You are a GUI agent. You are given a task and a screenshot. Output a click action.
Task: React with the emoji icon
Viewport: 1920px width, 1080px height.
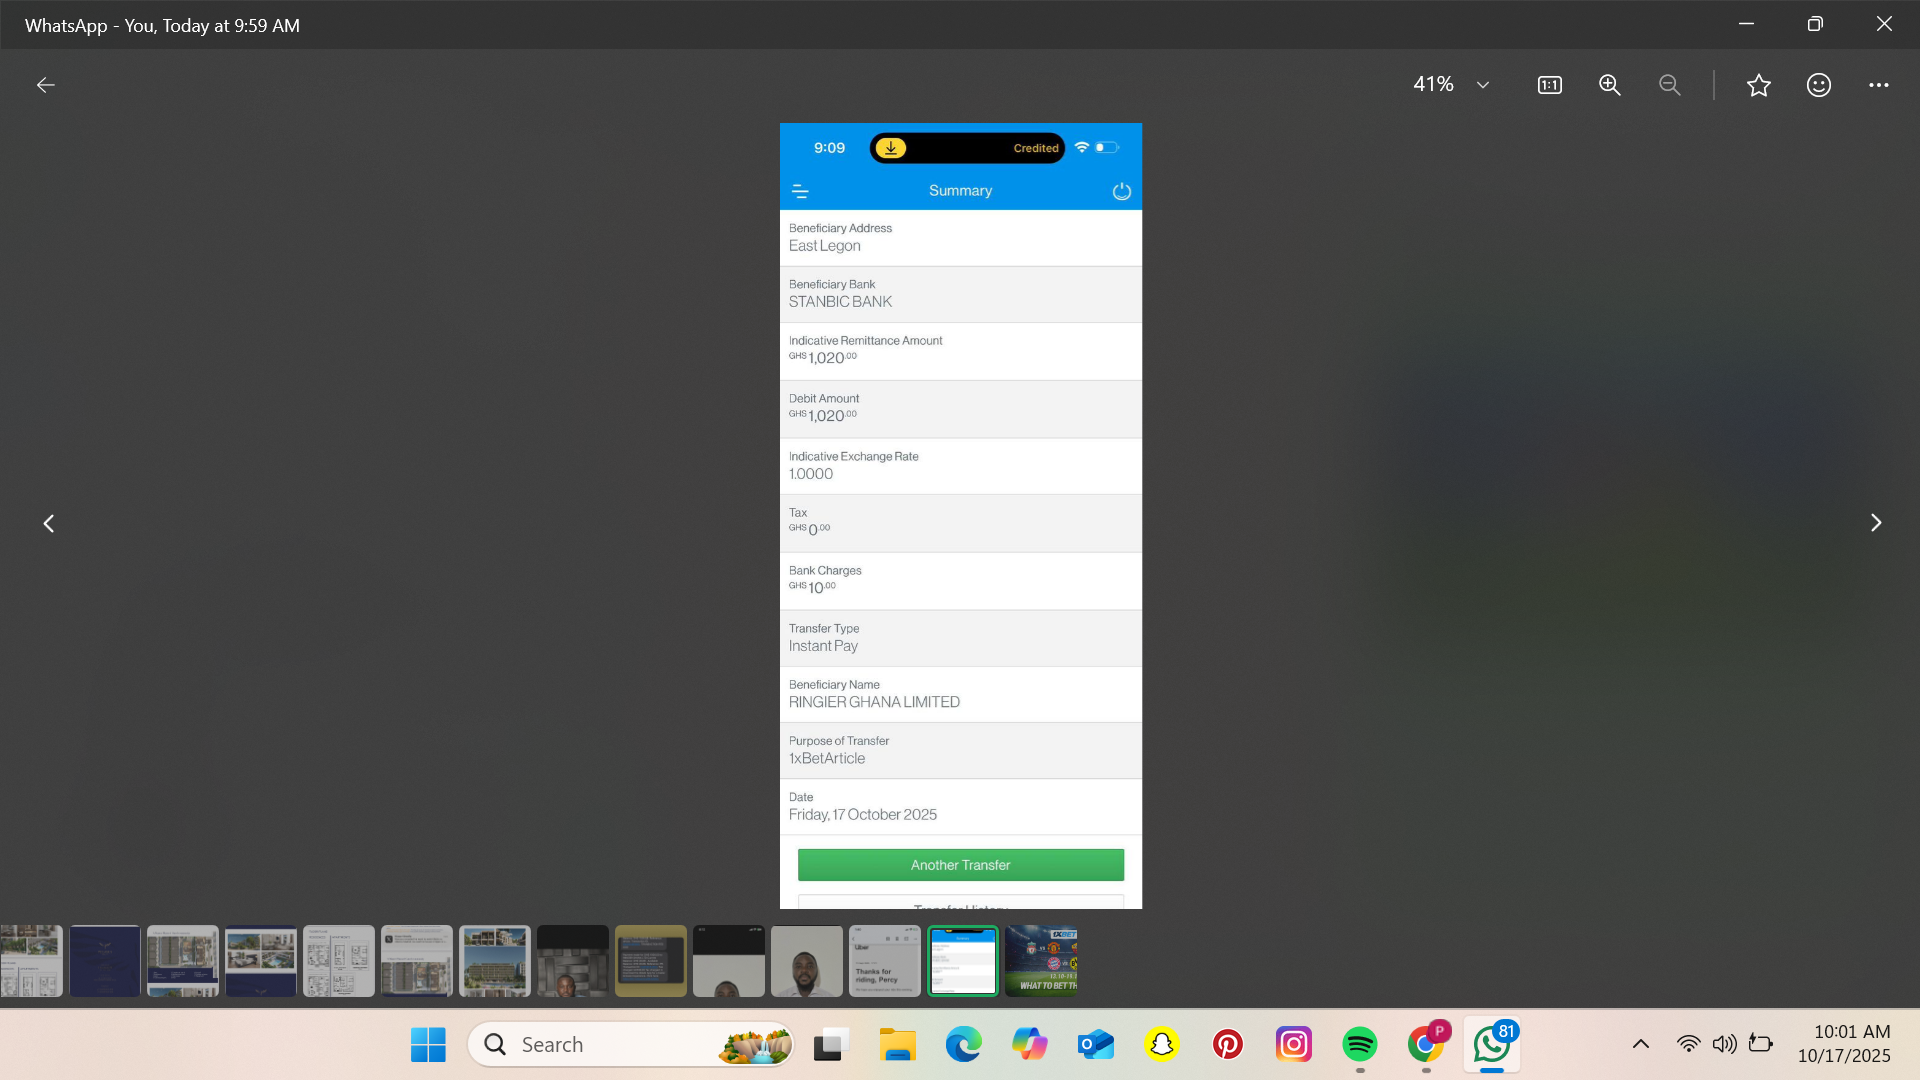click(x=1818, y=85)
